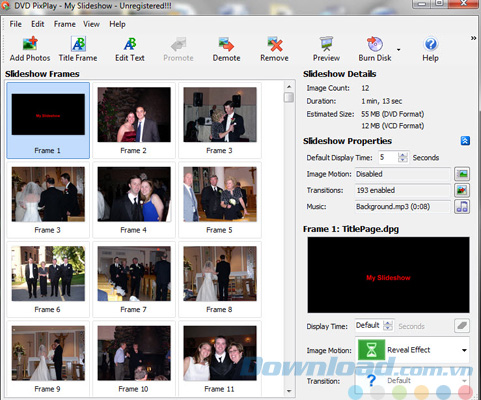The image size is (481, 400).
Task: Click the green hourglass Reveal Effect icon
Action: pyautogui.click(x=371, y=350)
